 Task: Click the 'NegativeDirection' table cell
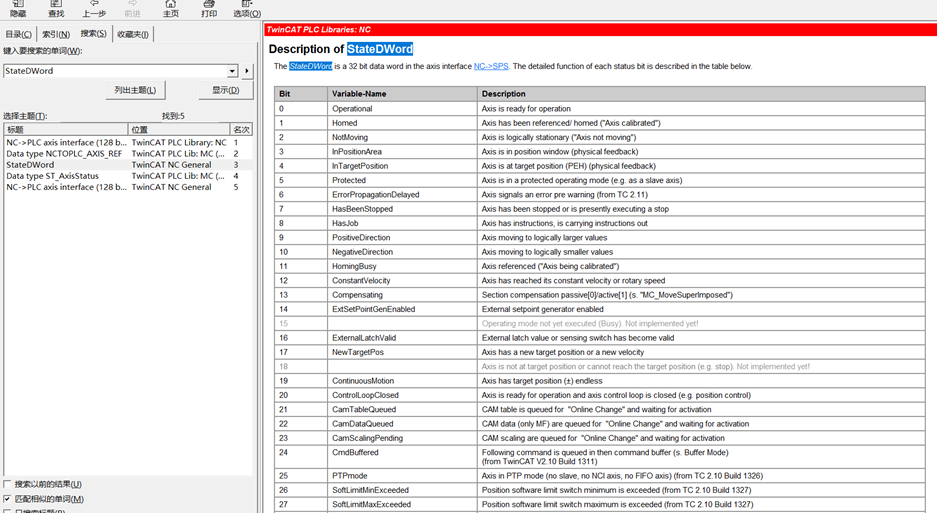(x=403, y=252)
